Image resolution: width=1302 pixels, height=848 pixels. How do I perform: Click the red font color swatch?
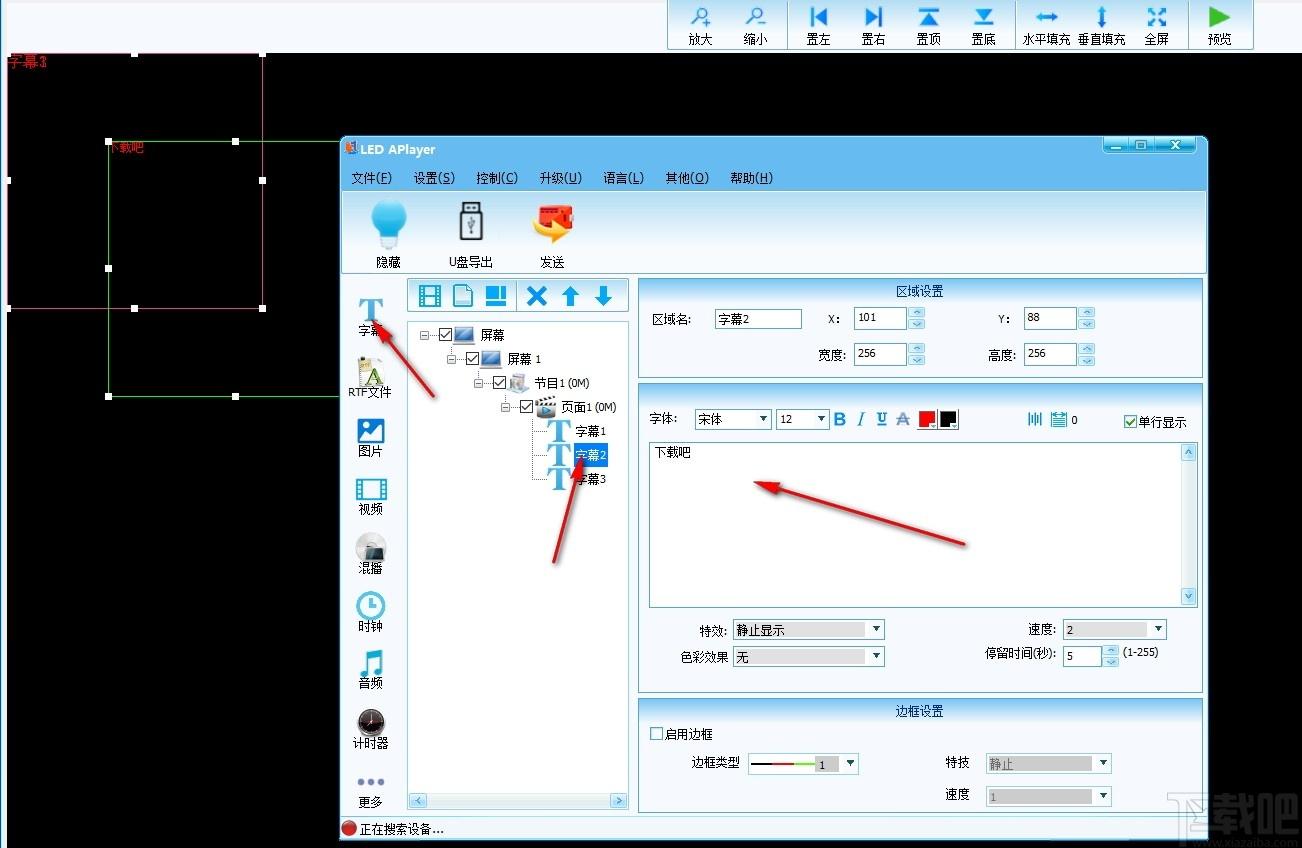926,419
